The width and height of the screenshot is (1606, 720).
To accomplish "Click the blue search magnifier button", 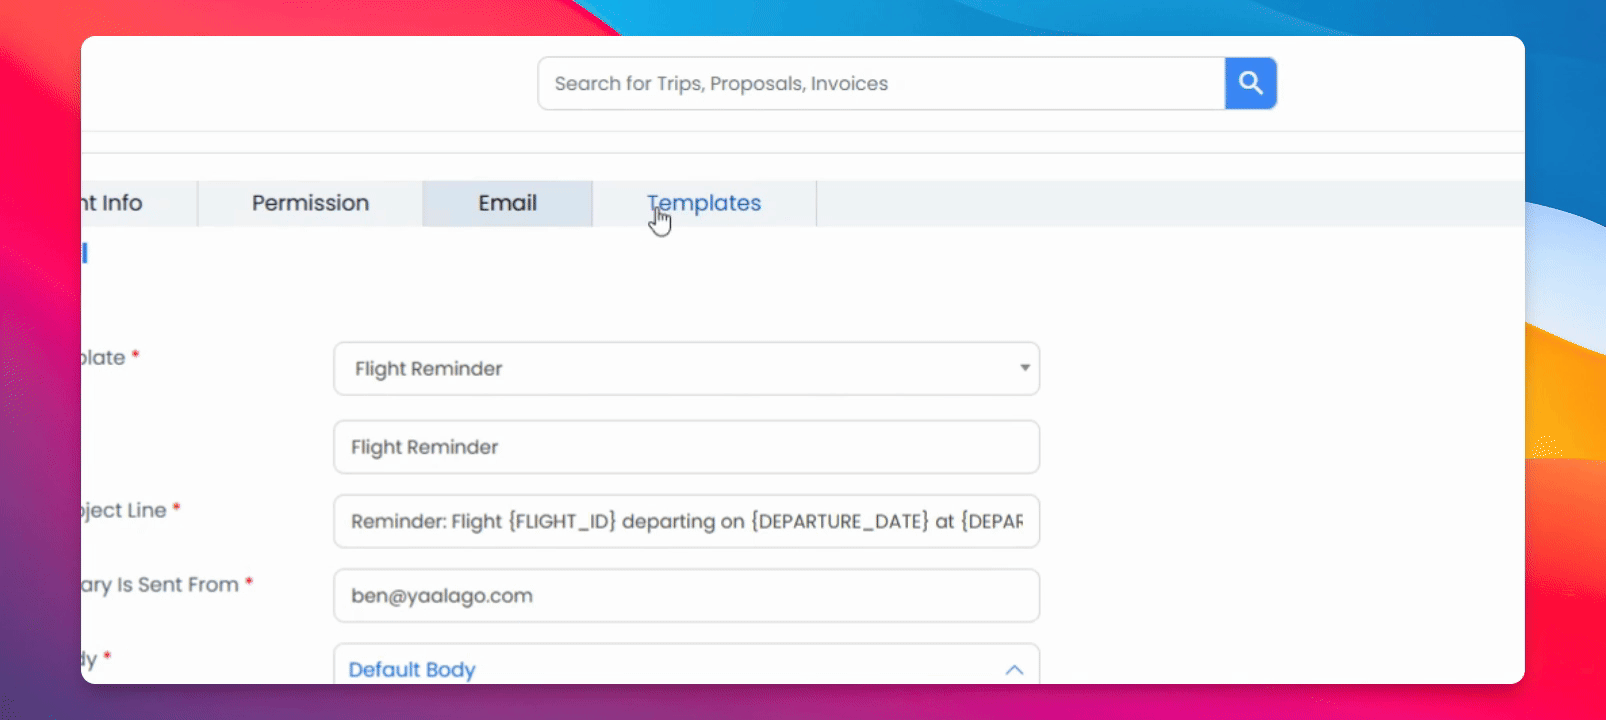I will pyautogui.click(x=1250, y=83).
